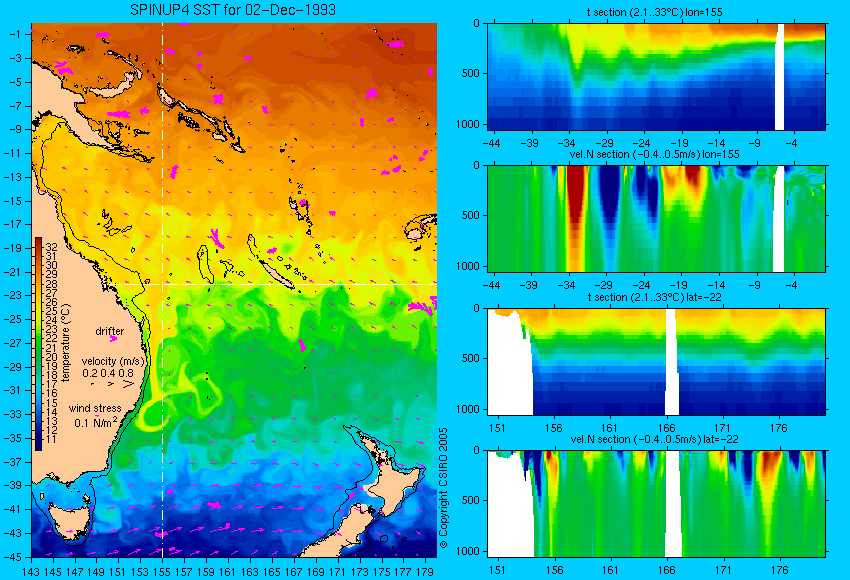Click the vertical temperature (°C) colorbar label
Viewport: 850px width, 580px height.
tap(66, 343)
